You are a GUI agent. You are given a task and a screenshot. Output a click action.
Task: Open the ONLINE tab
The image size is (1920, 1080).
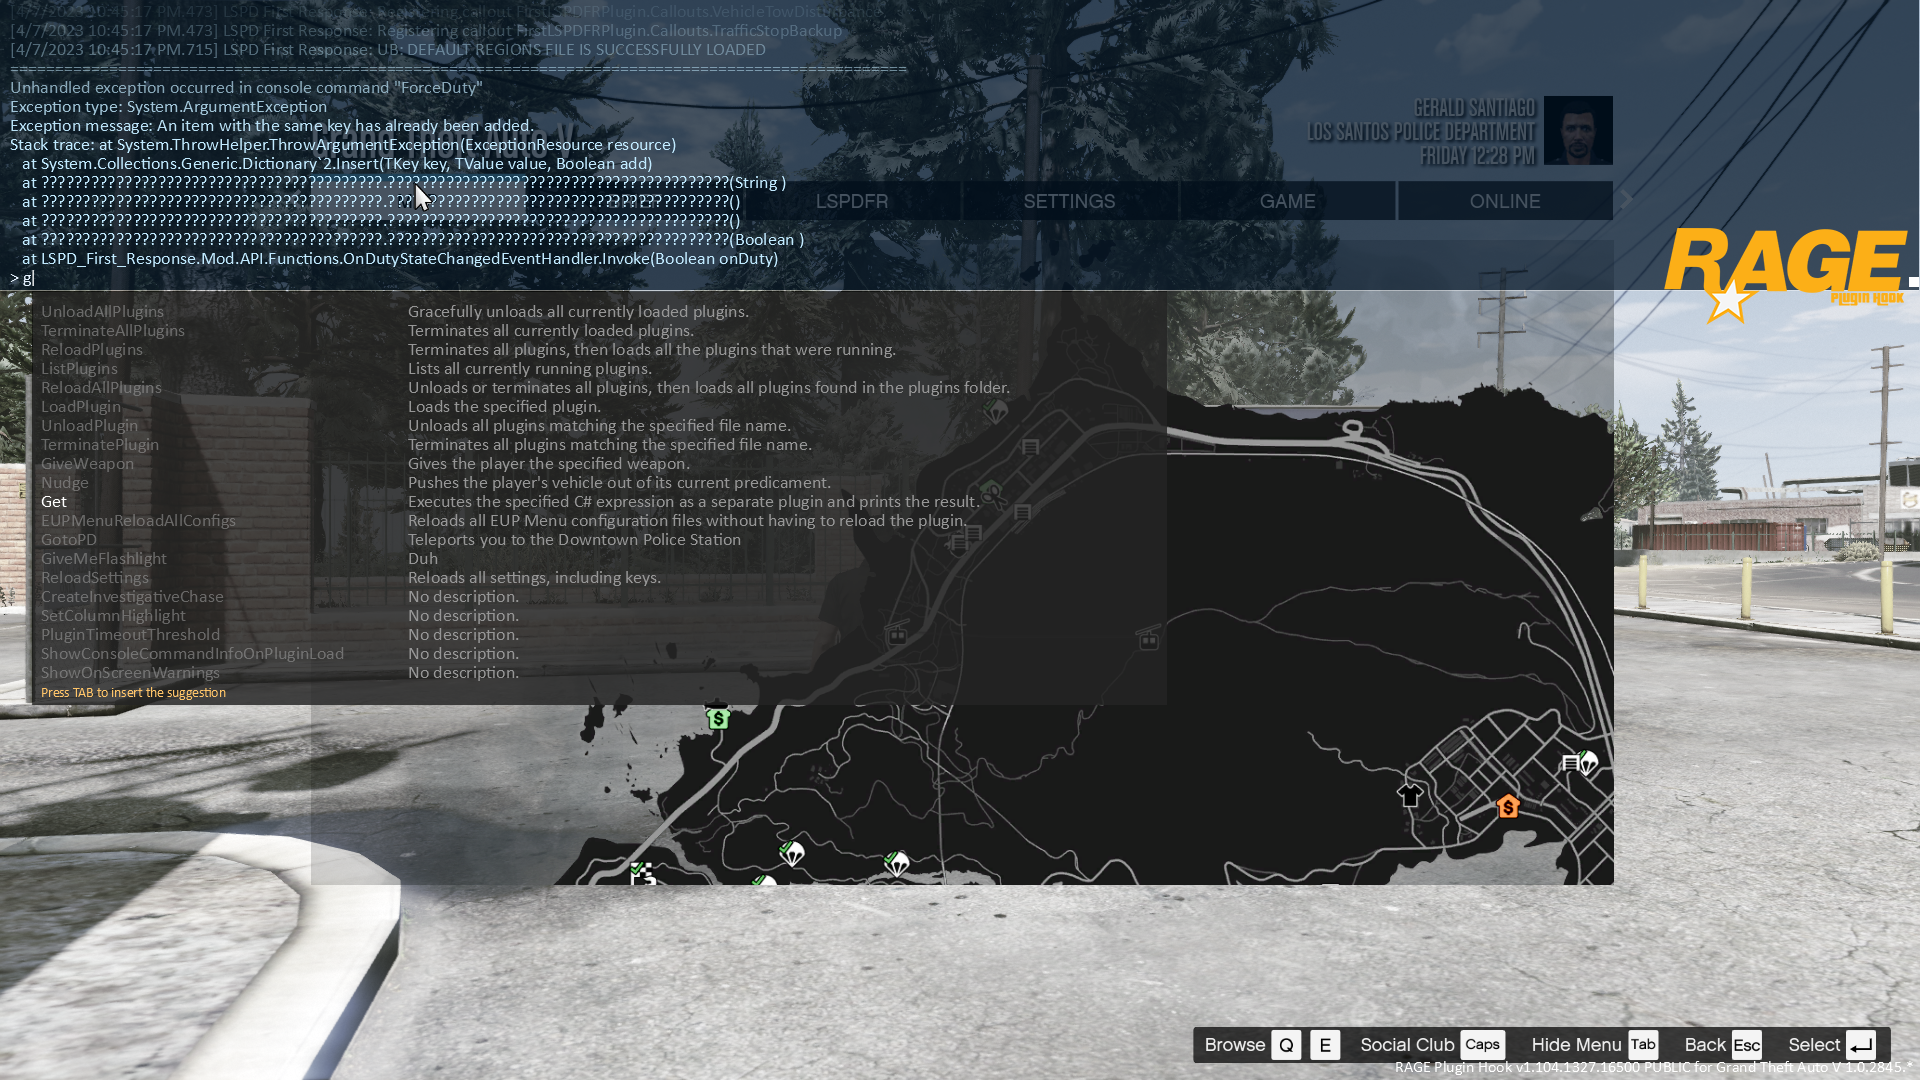1504,201
